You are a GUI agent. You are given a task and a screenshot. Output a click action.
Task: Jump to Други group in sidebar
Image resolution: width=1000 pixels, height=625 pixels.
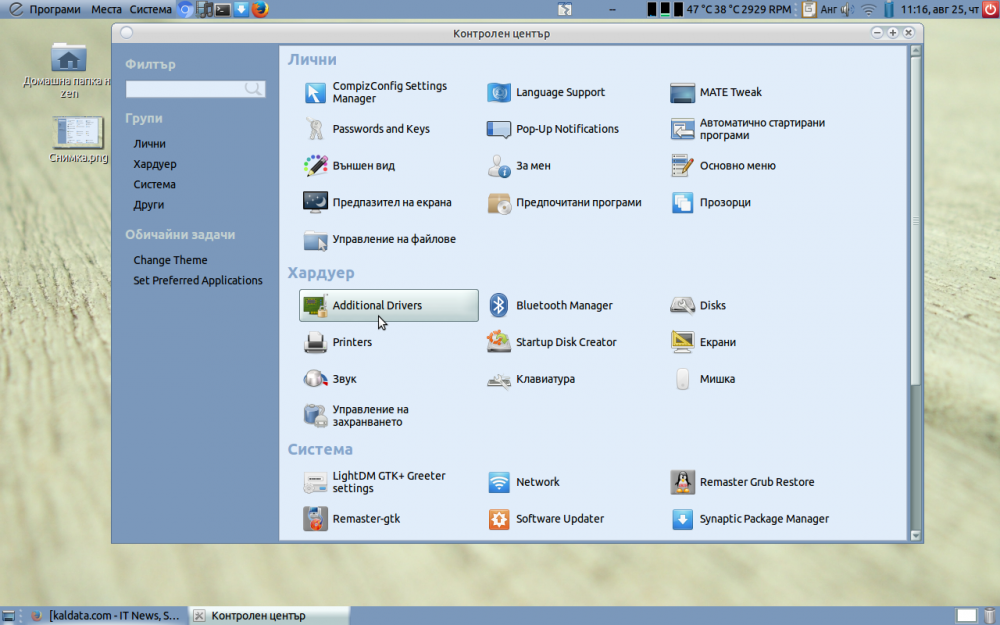pyautogui.click(x=149, y=205)
